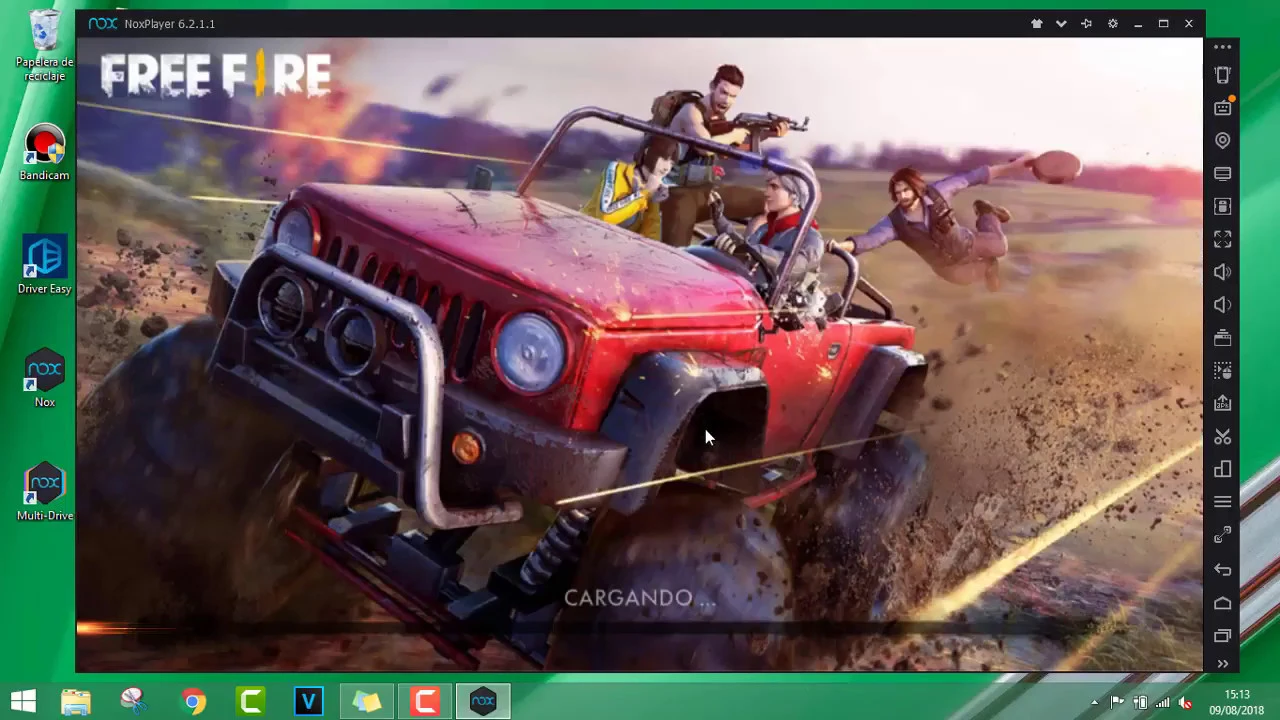Viewport: 1280px width, 720px height.
Task: Open the Papelera de reciclaje desktop icon
Action: coord(44,46)
